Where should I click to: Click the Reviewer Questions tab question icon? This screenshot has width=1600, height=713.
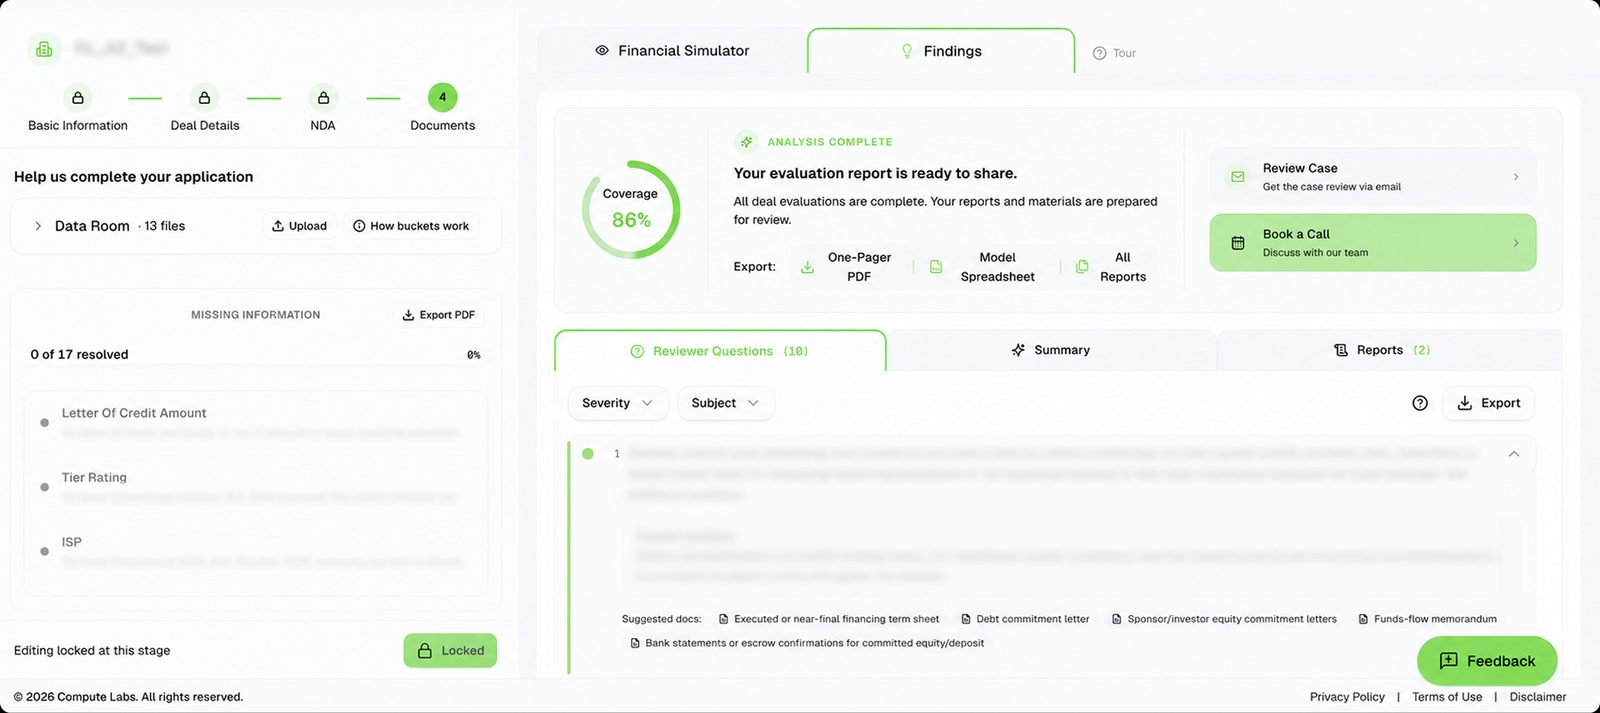point(637,351)
